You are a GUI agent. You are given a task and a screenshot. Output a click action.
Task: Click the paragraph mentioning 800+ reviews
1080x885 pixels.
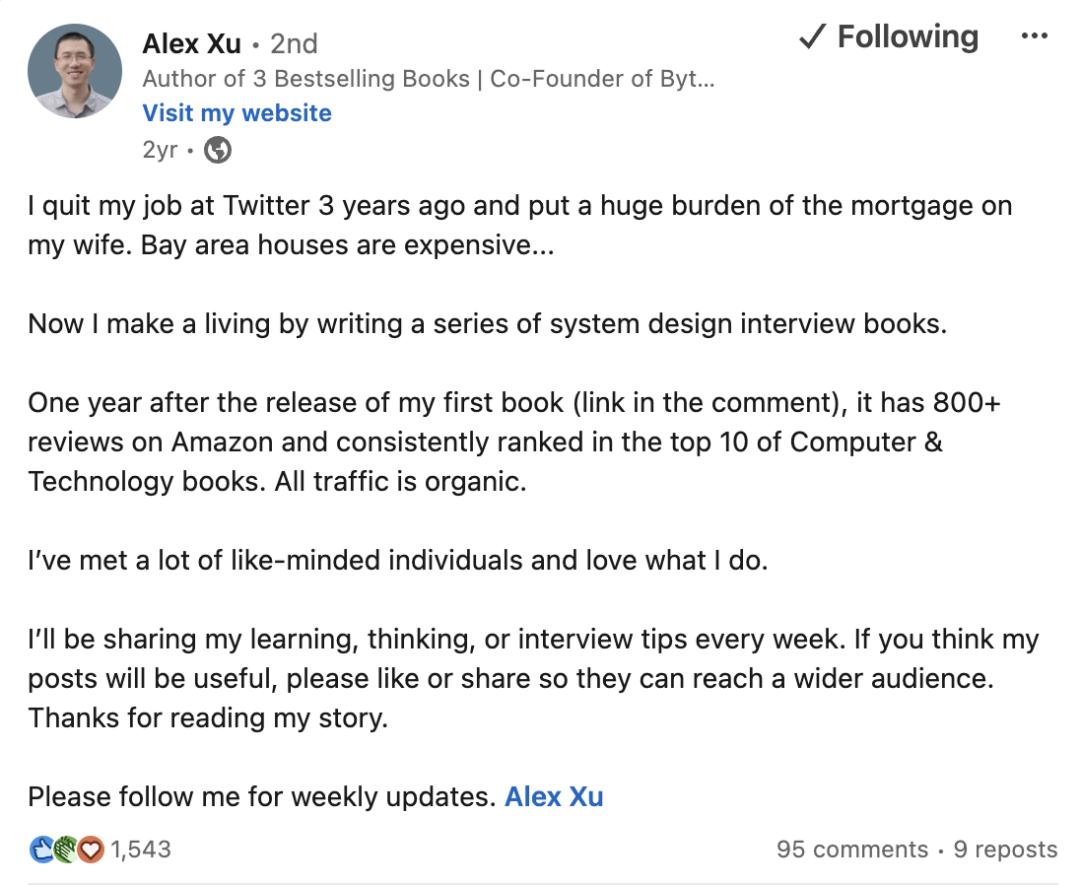[x=514, y=442]
